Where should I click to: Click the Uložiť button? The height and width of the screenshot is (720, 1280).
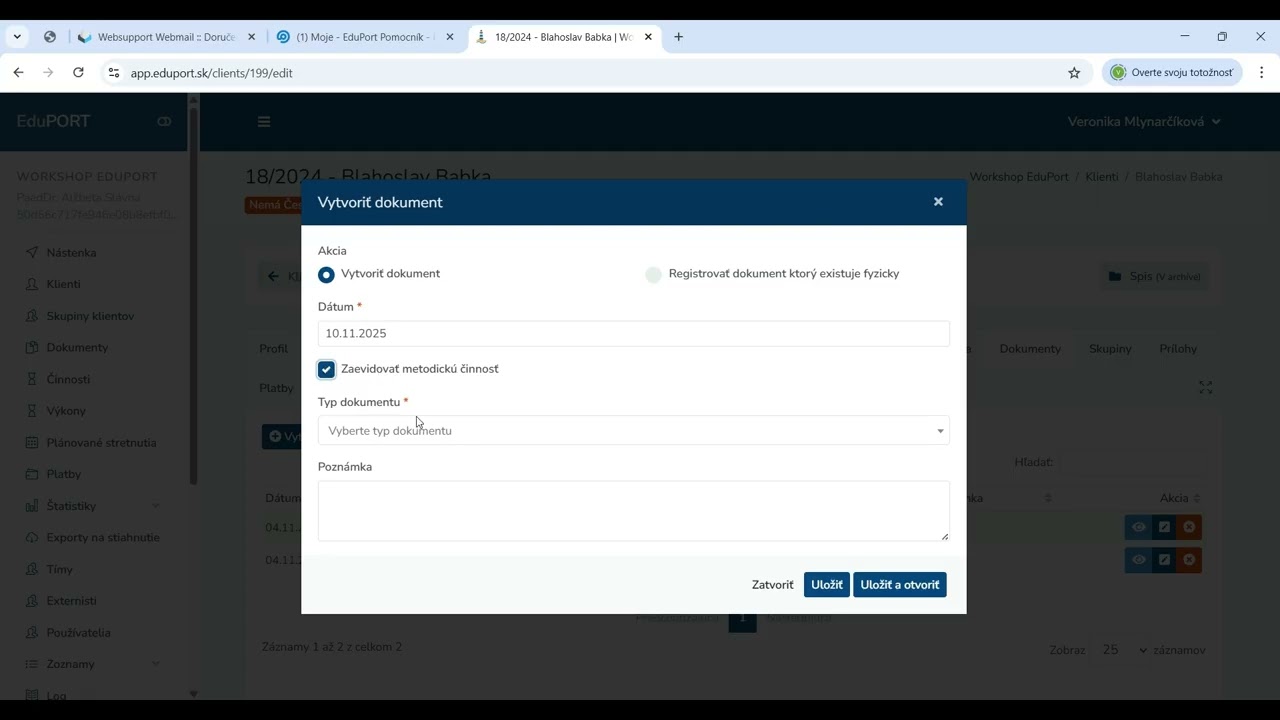(826, 585)
